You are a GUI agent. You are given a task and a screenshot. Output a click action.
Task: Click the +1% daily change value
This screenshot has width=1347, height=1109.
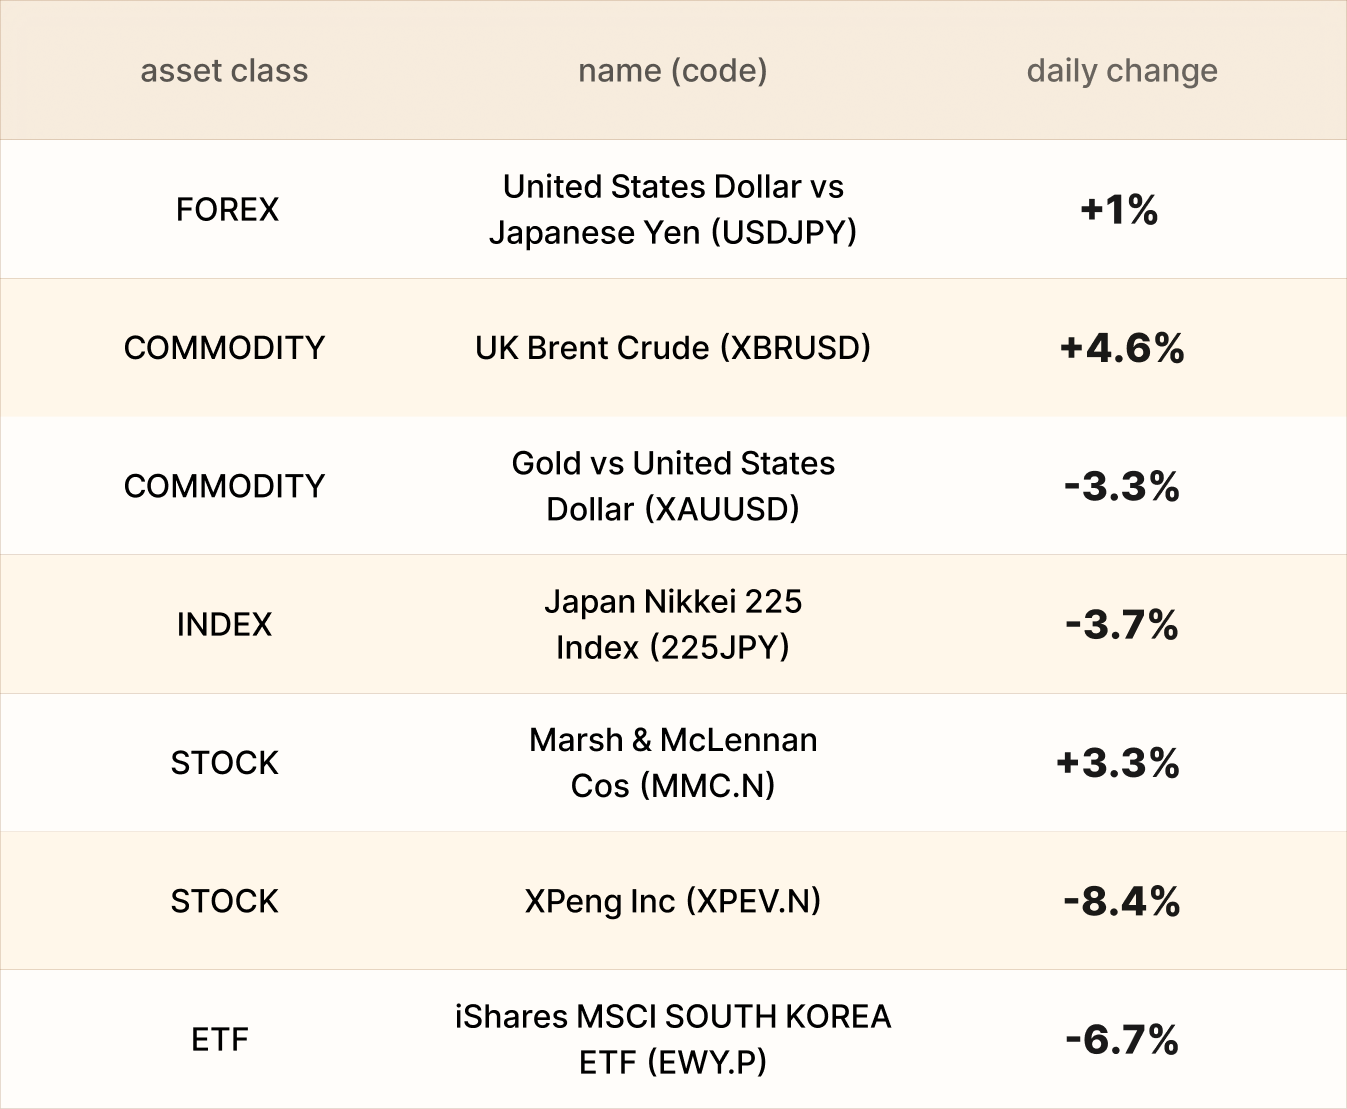1119,210
